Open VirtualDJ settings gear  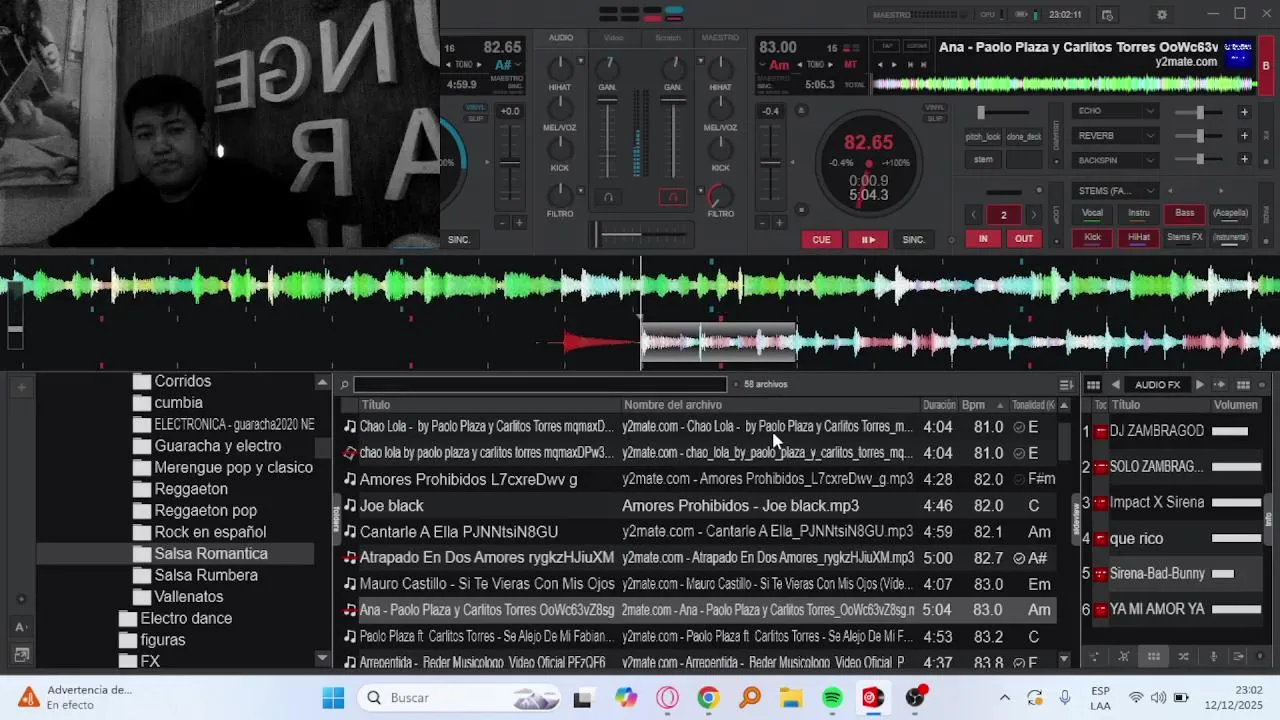coord(1161,15)
